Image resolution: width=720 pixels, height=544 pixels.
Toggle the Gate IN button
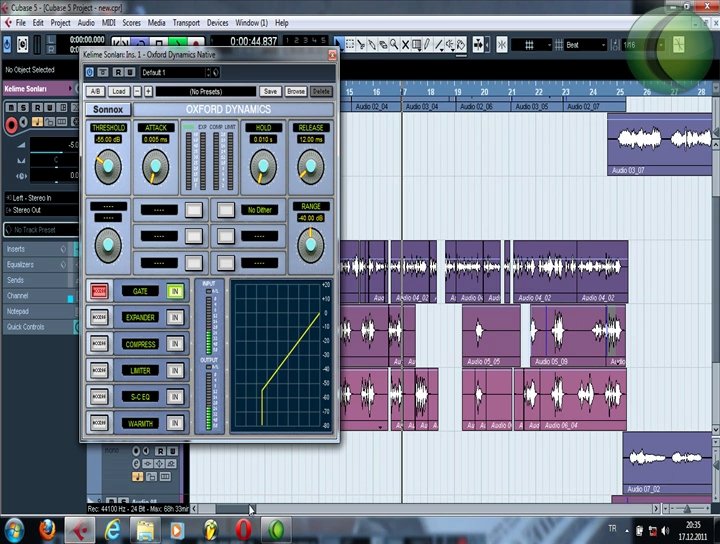pyautogui.click(x=175, y=291)
